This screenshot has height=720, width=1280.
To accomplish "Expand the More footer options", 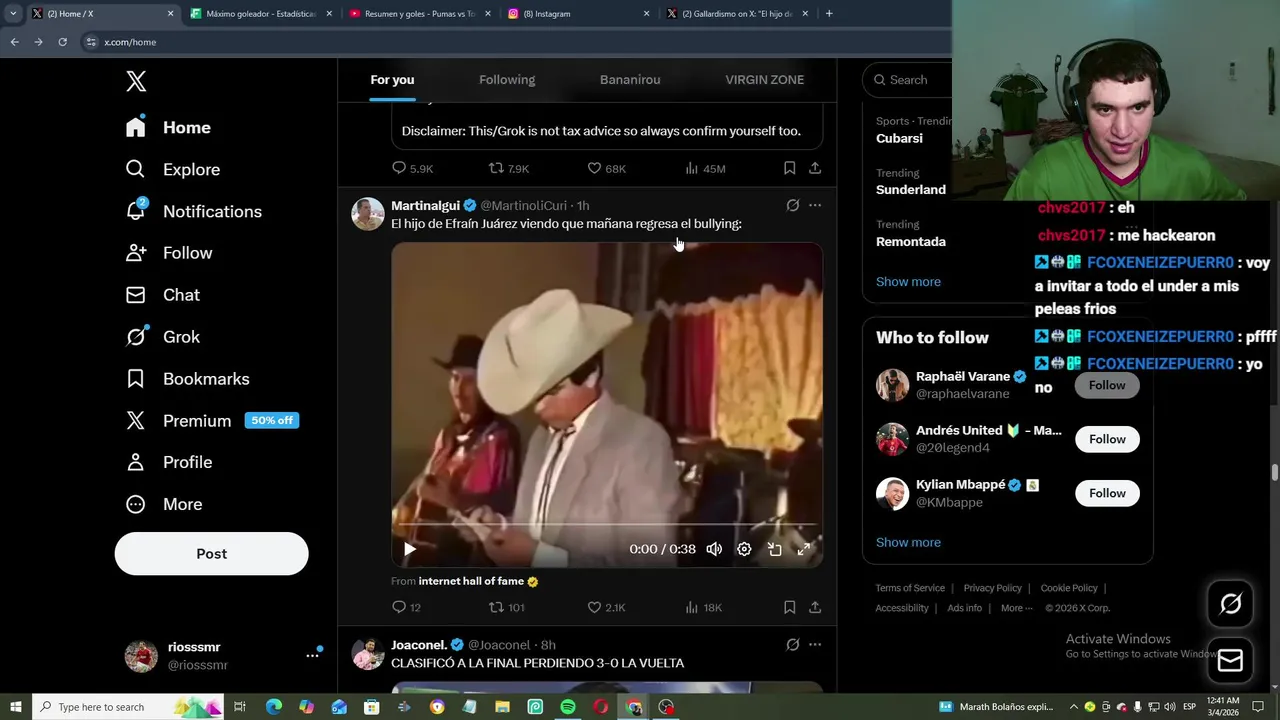I will pos(1016,608).
